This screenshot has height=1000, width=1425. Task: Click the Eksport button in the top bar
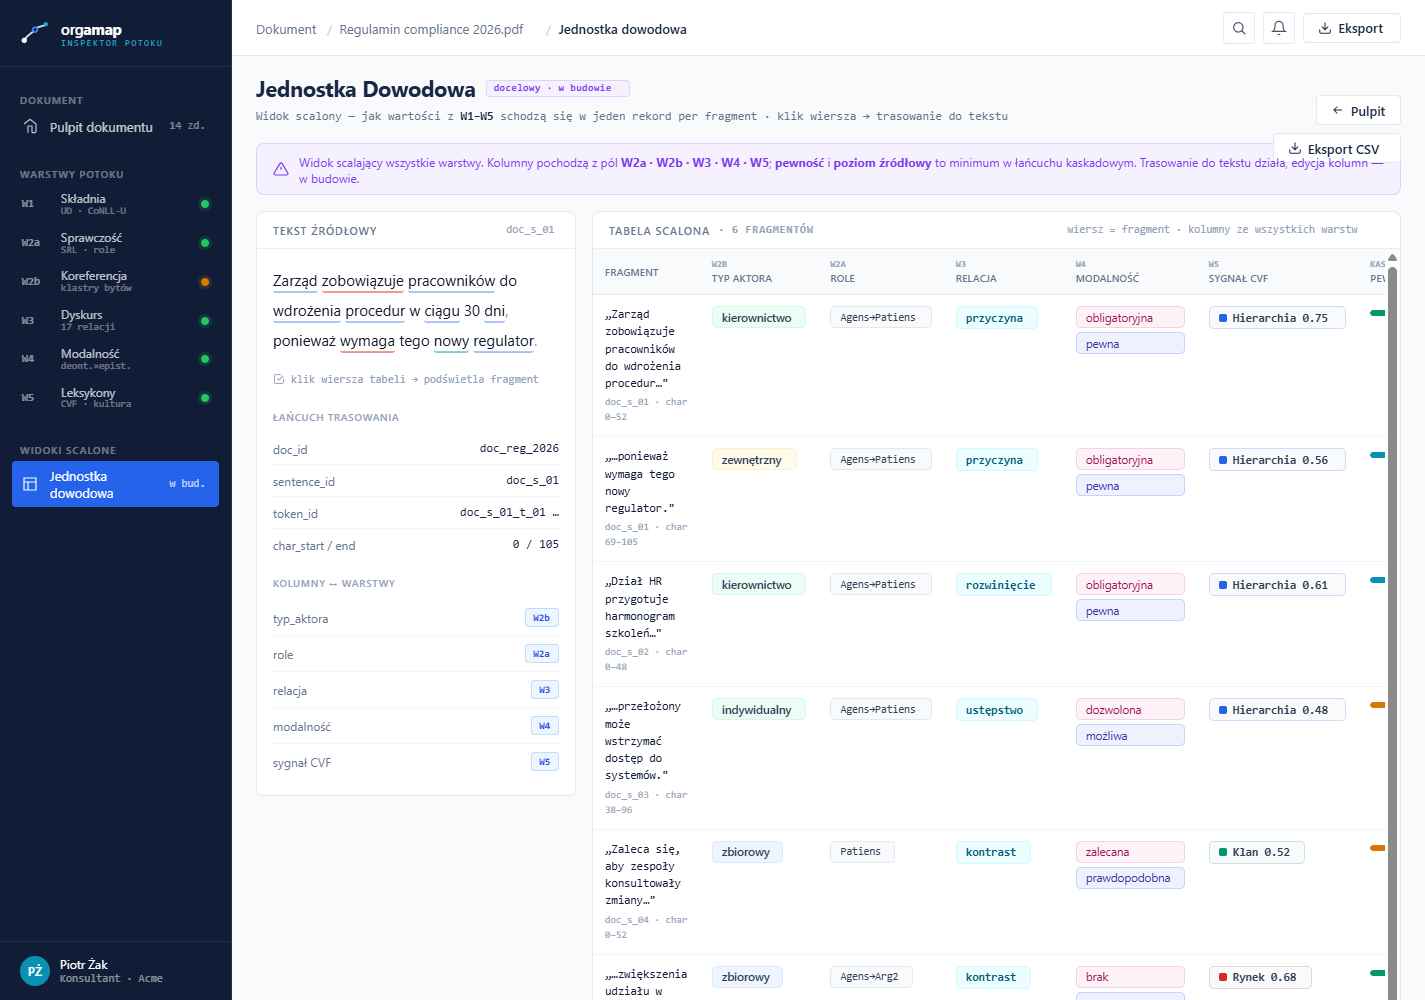(1351, 28)
